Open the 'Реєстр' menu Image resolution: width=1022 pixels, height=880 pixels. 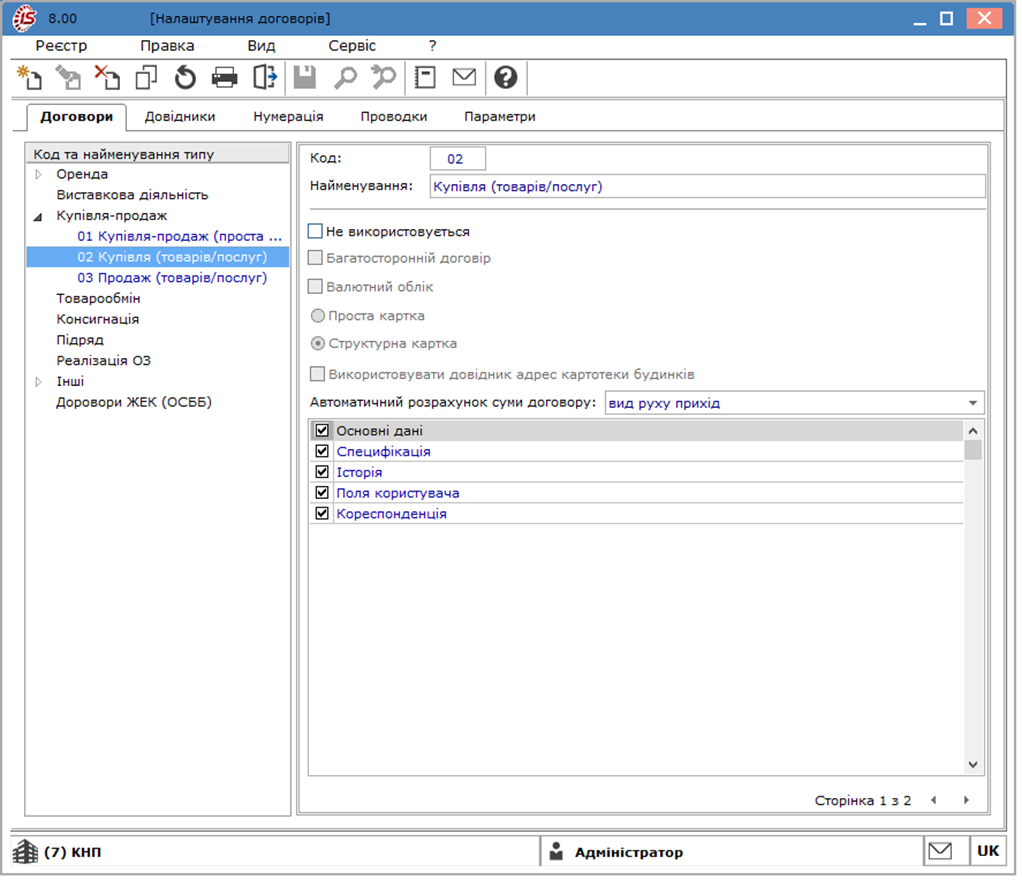point(61,46)
